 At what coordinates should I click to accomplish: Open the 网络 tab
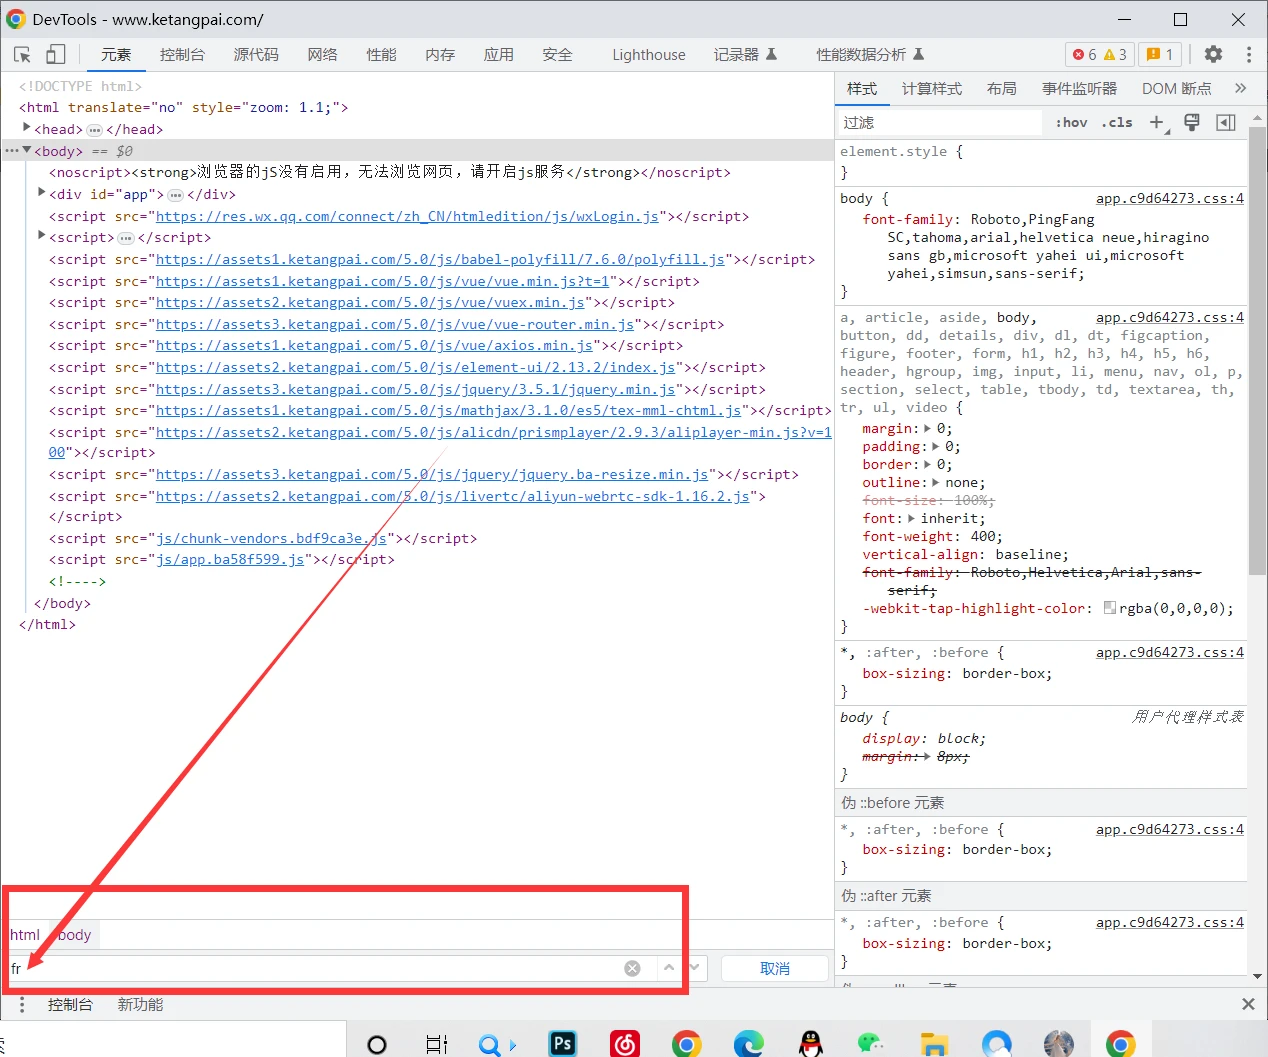coord(322,55)
